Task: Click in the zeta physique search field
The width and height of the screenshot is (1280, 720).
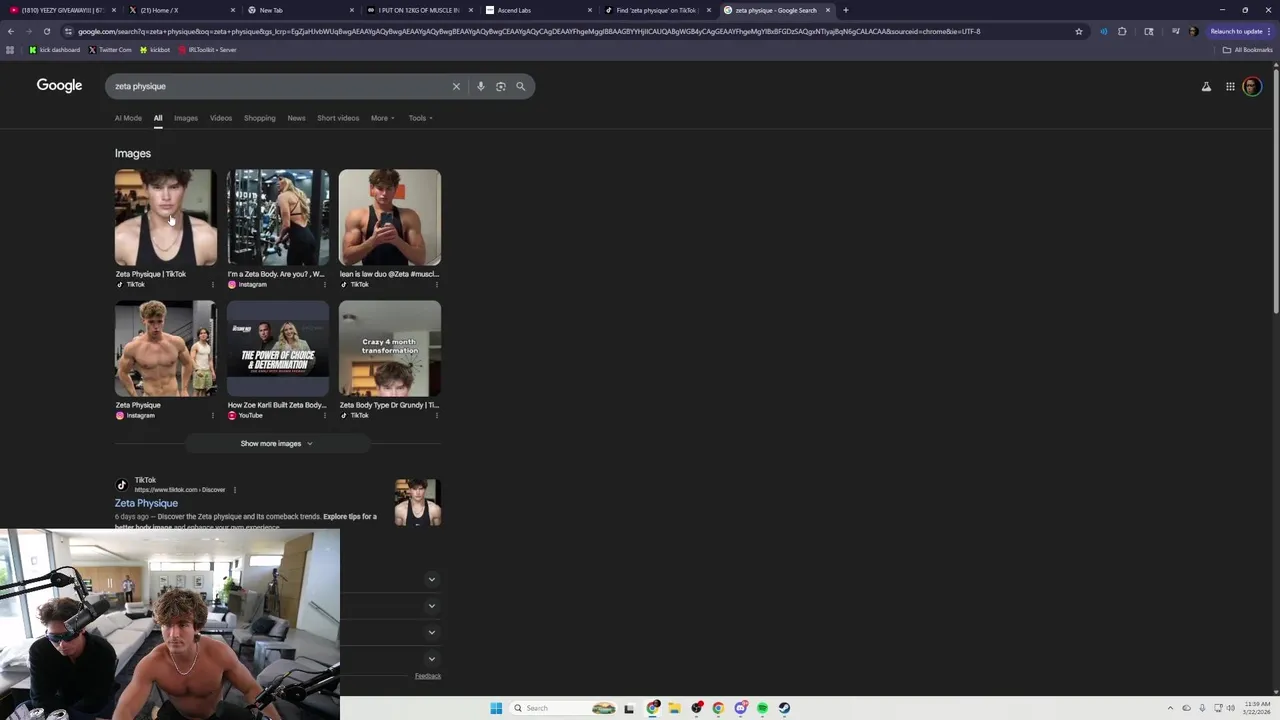Action: coord(280,86)
